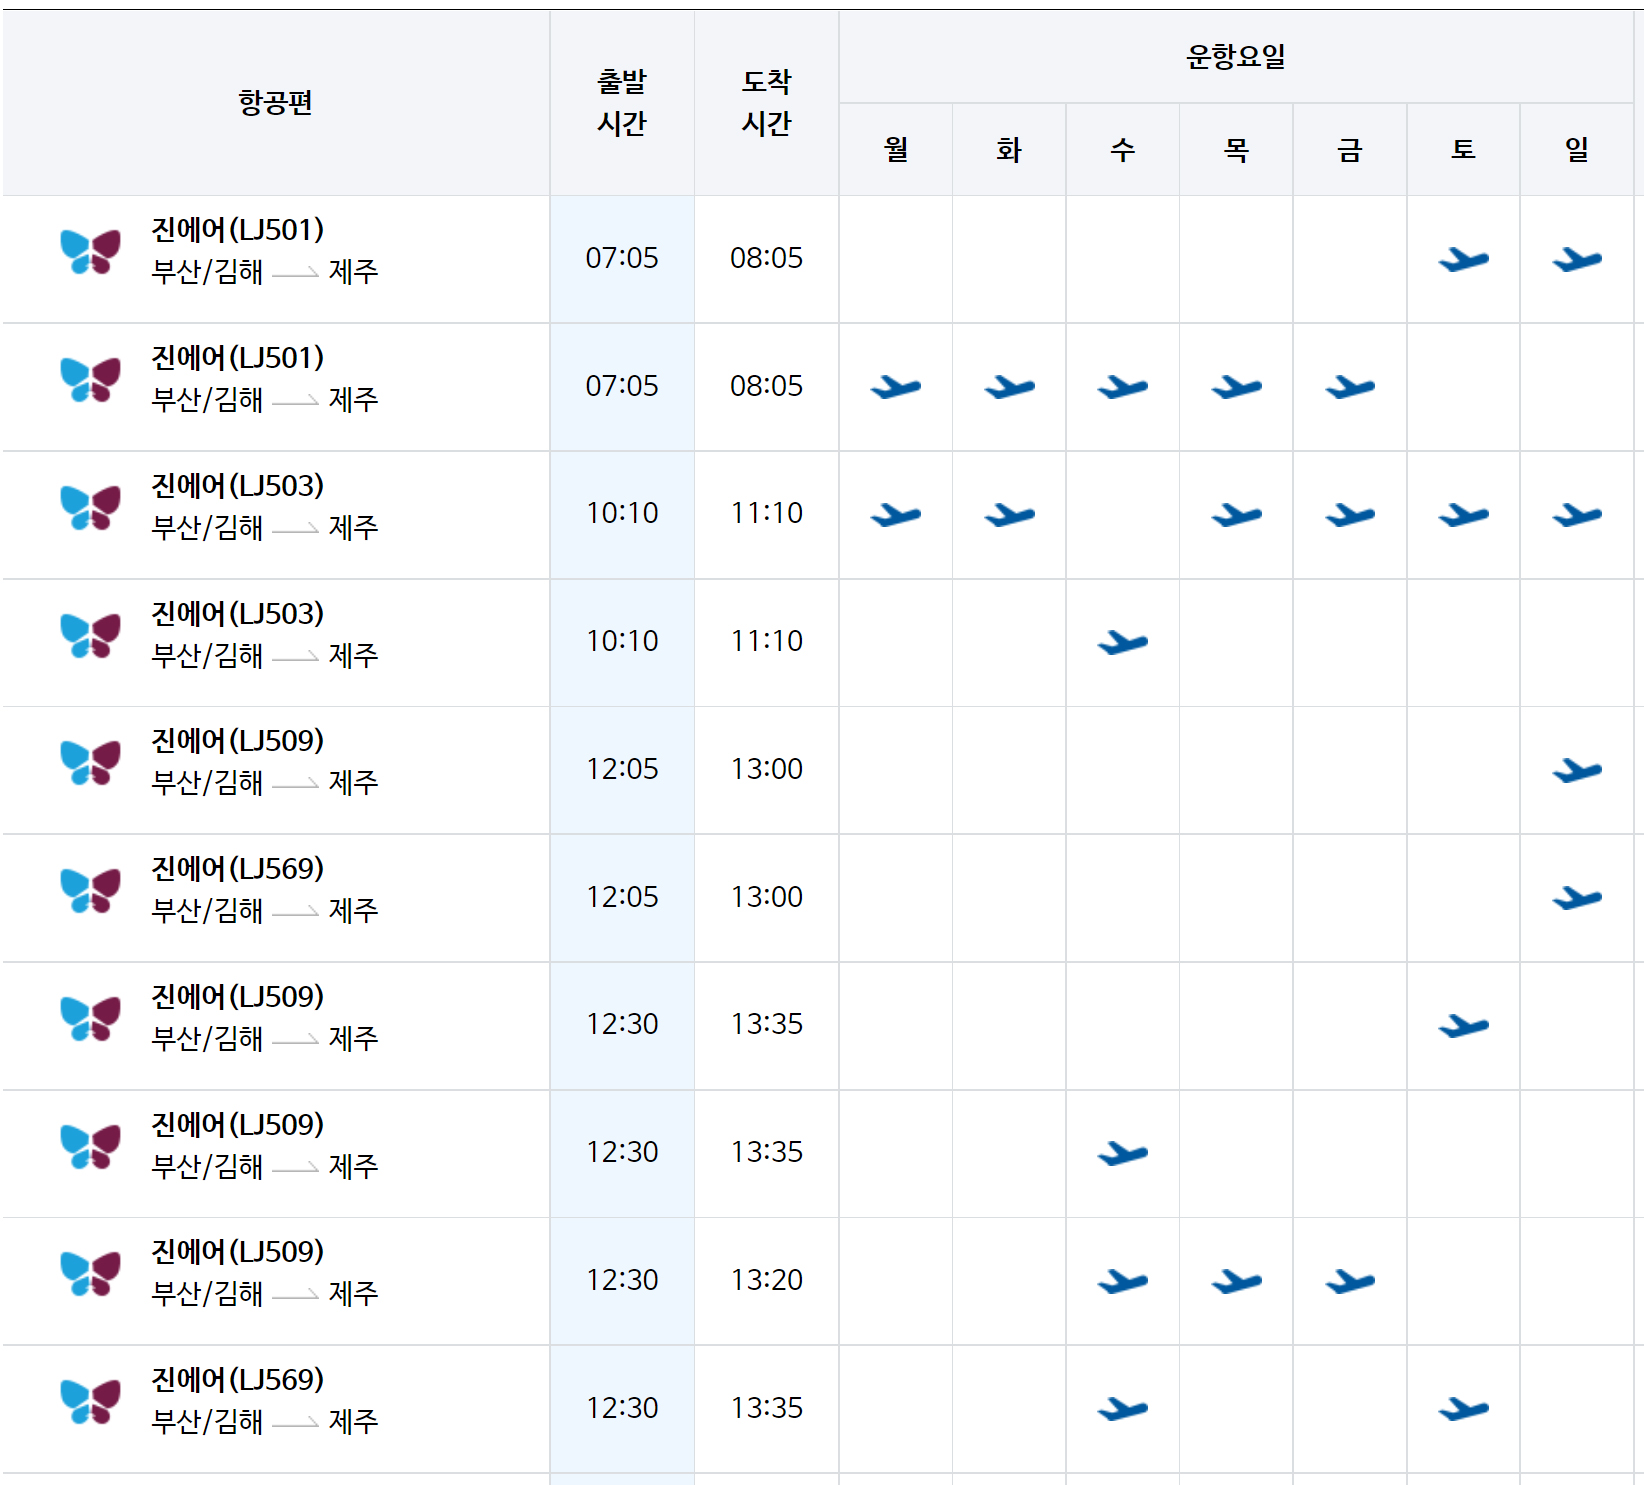Click 13:00 arrival time in the LJ569 row

pos(767,897)
